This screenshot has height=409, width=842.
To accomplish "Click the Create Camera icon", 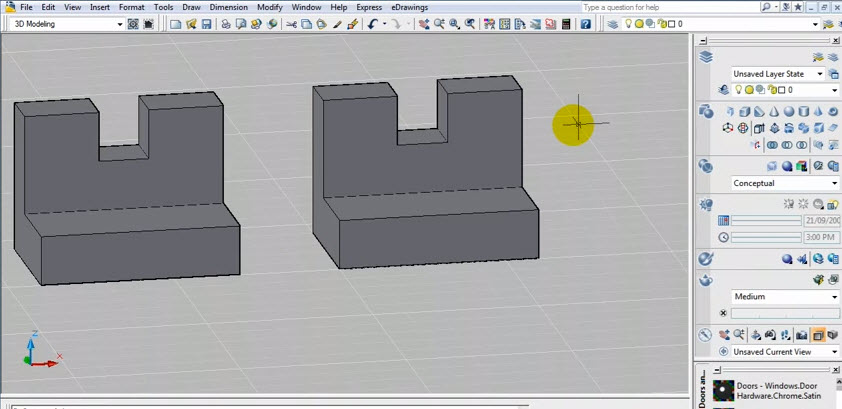I will point(802,335).
